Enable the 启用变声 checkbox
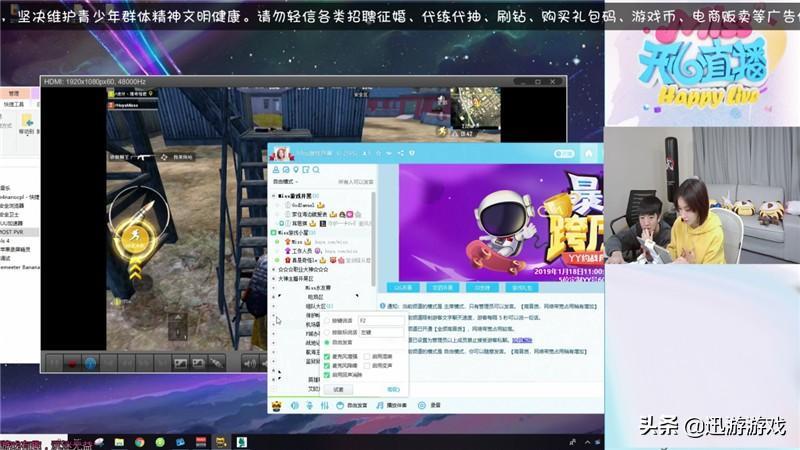This screenshot has width=800, height=450. coord(367,365)
